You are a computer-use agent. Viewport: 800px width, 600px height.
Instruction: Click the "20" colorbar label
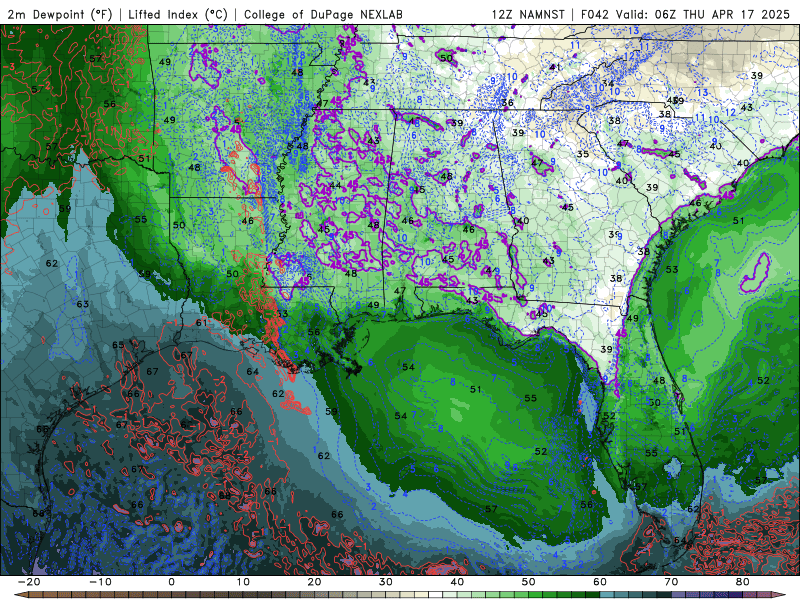314,582
